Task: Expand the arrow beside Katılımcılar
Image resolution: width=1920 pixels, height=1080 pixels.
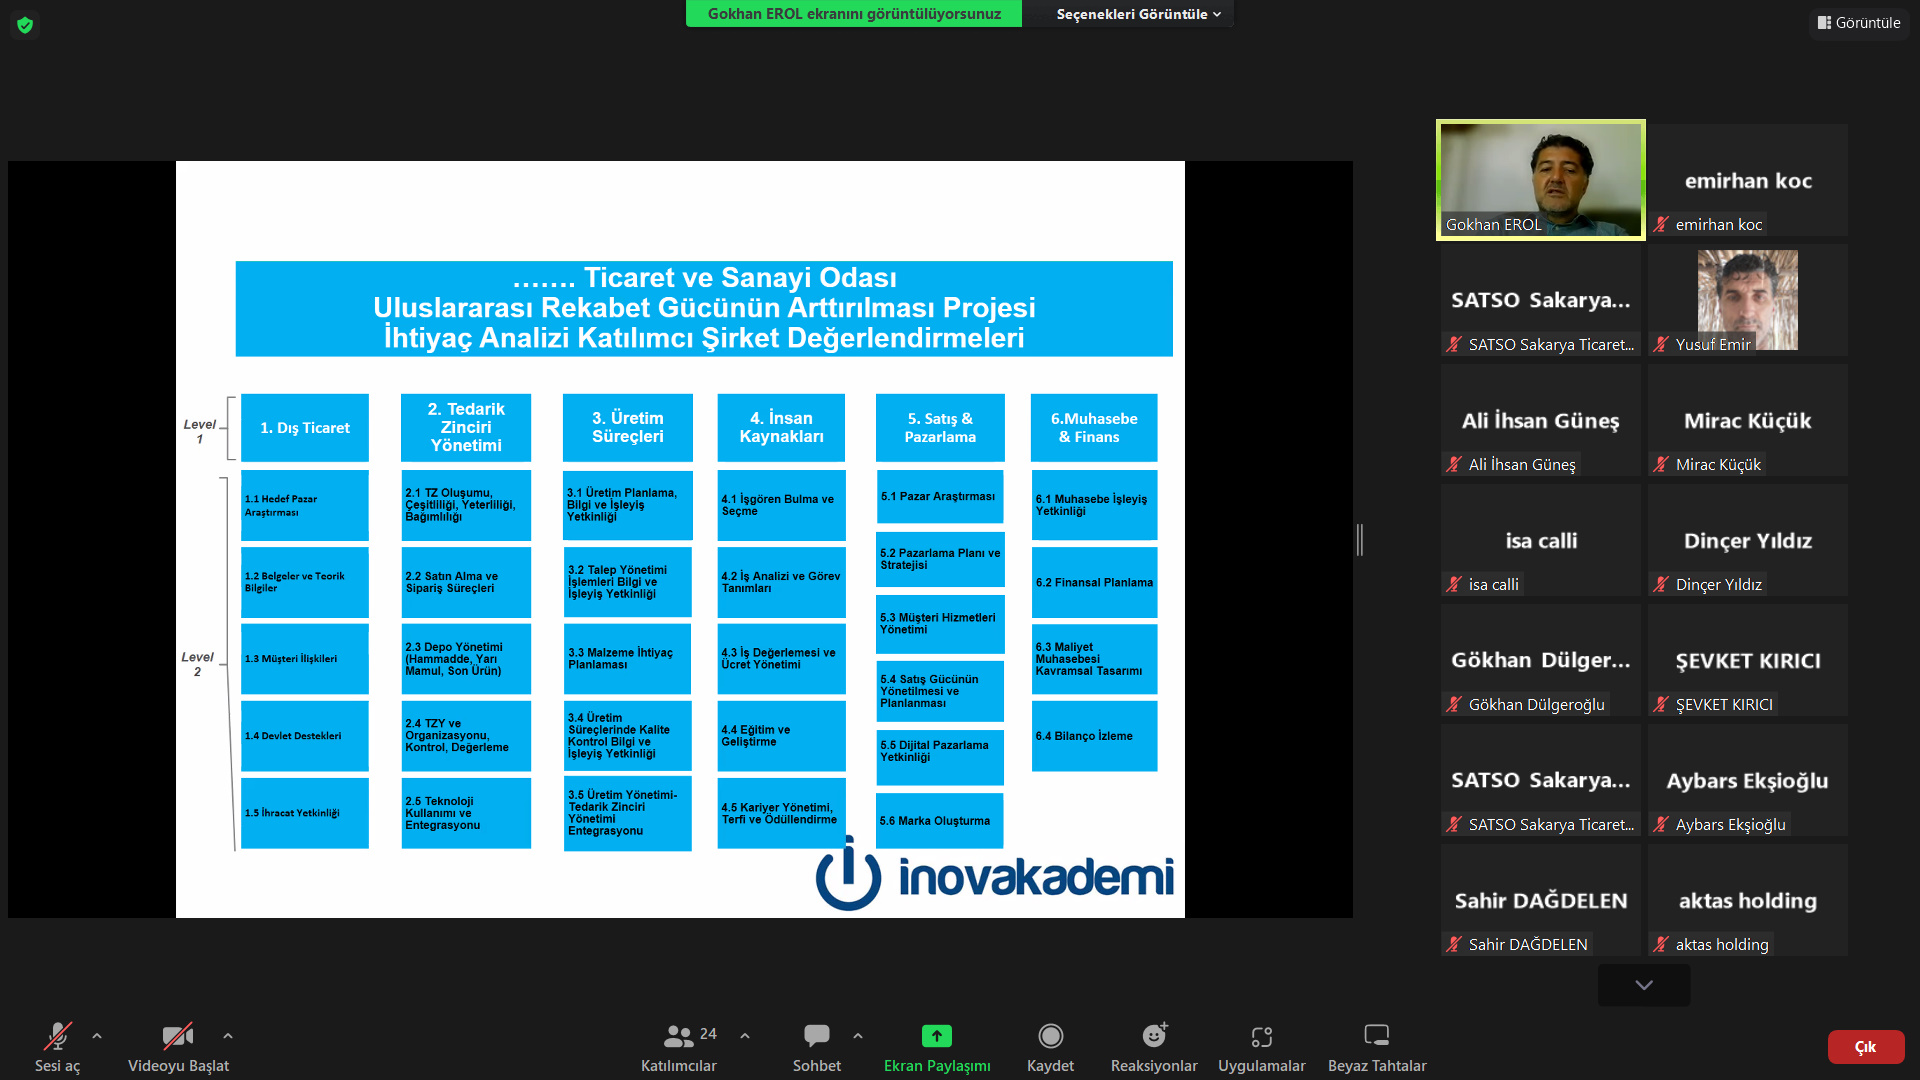Action: (x=745, y=1036)
